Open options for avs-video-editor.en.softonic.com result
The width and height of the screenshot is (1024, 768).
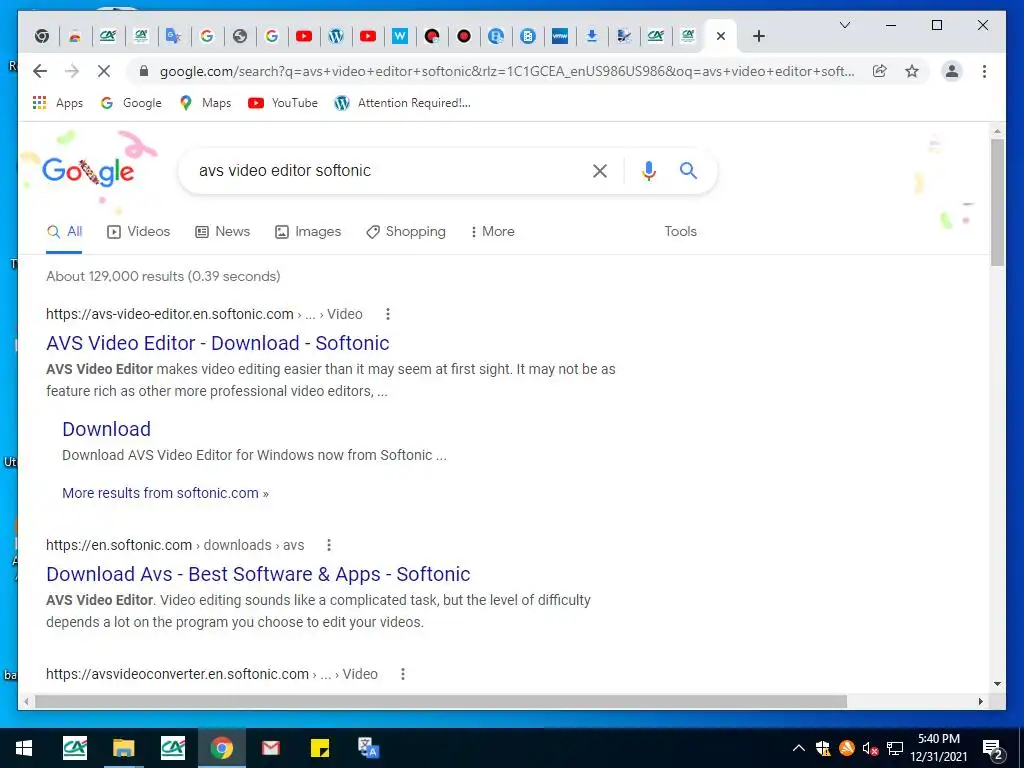click(388, 314)
